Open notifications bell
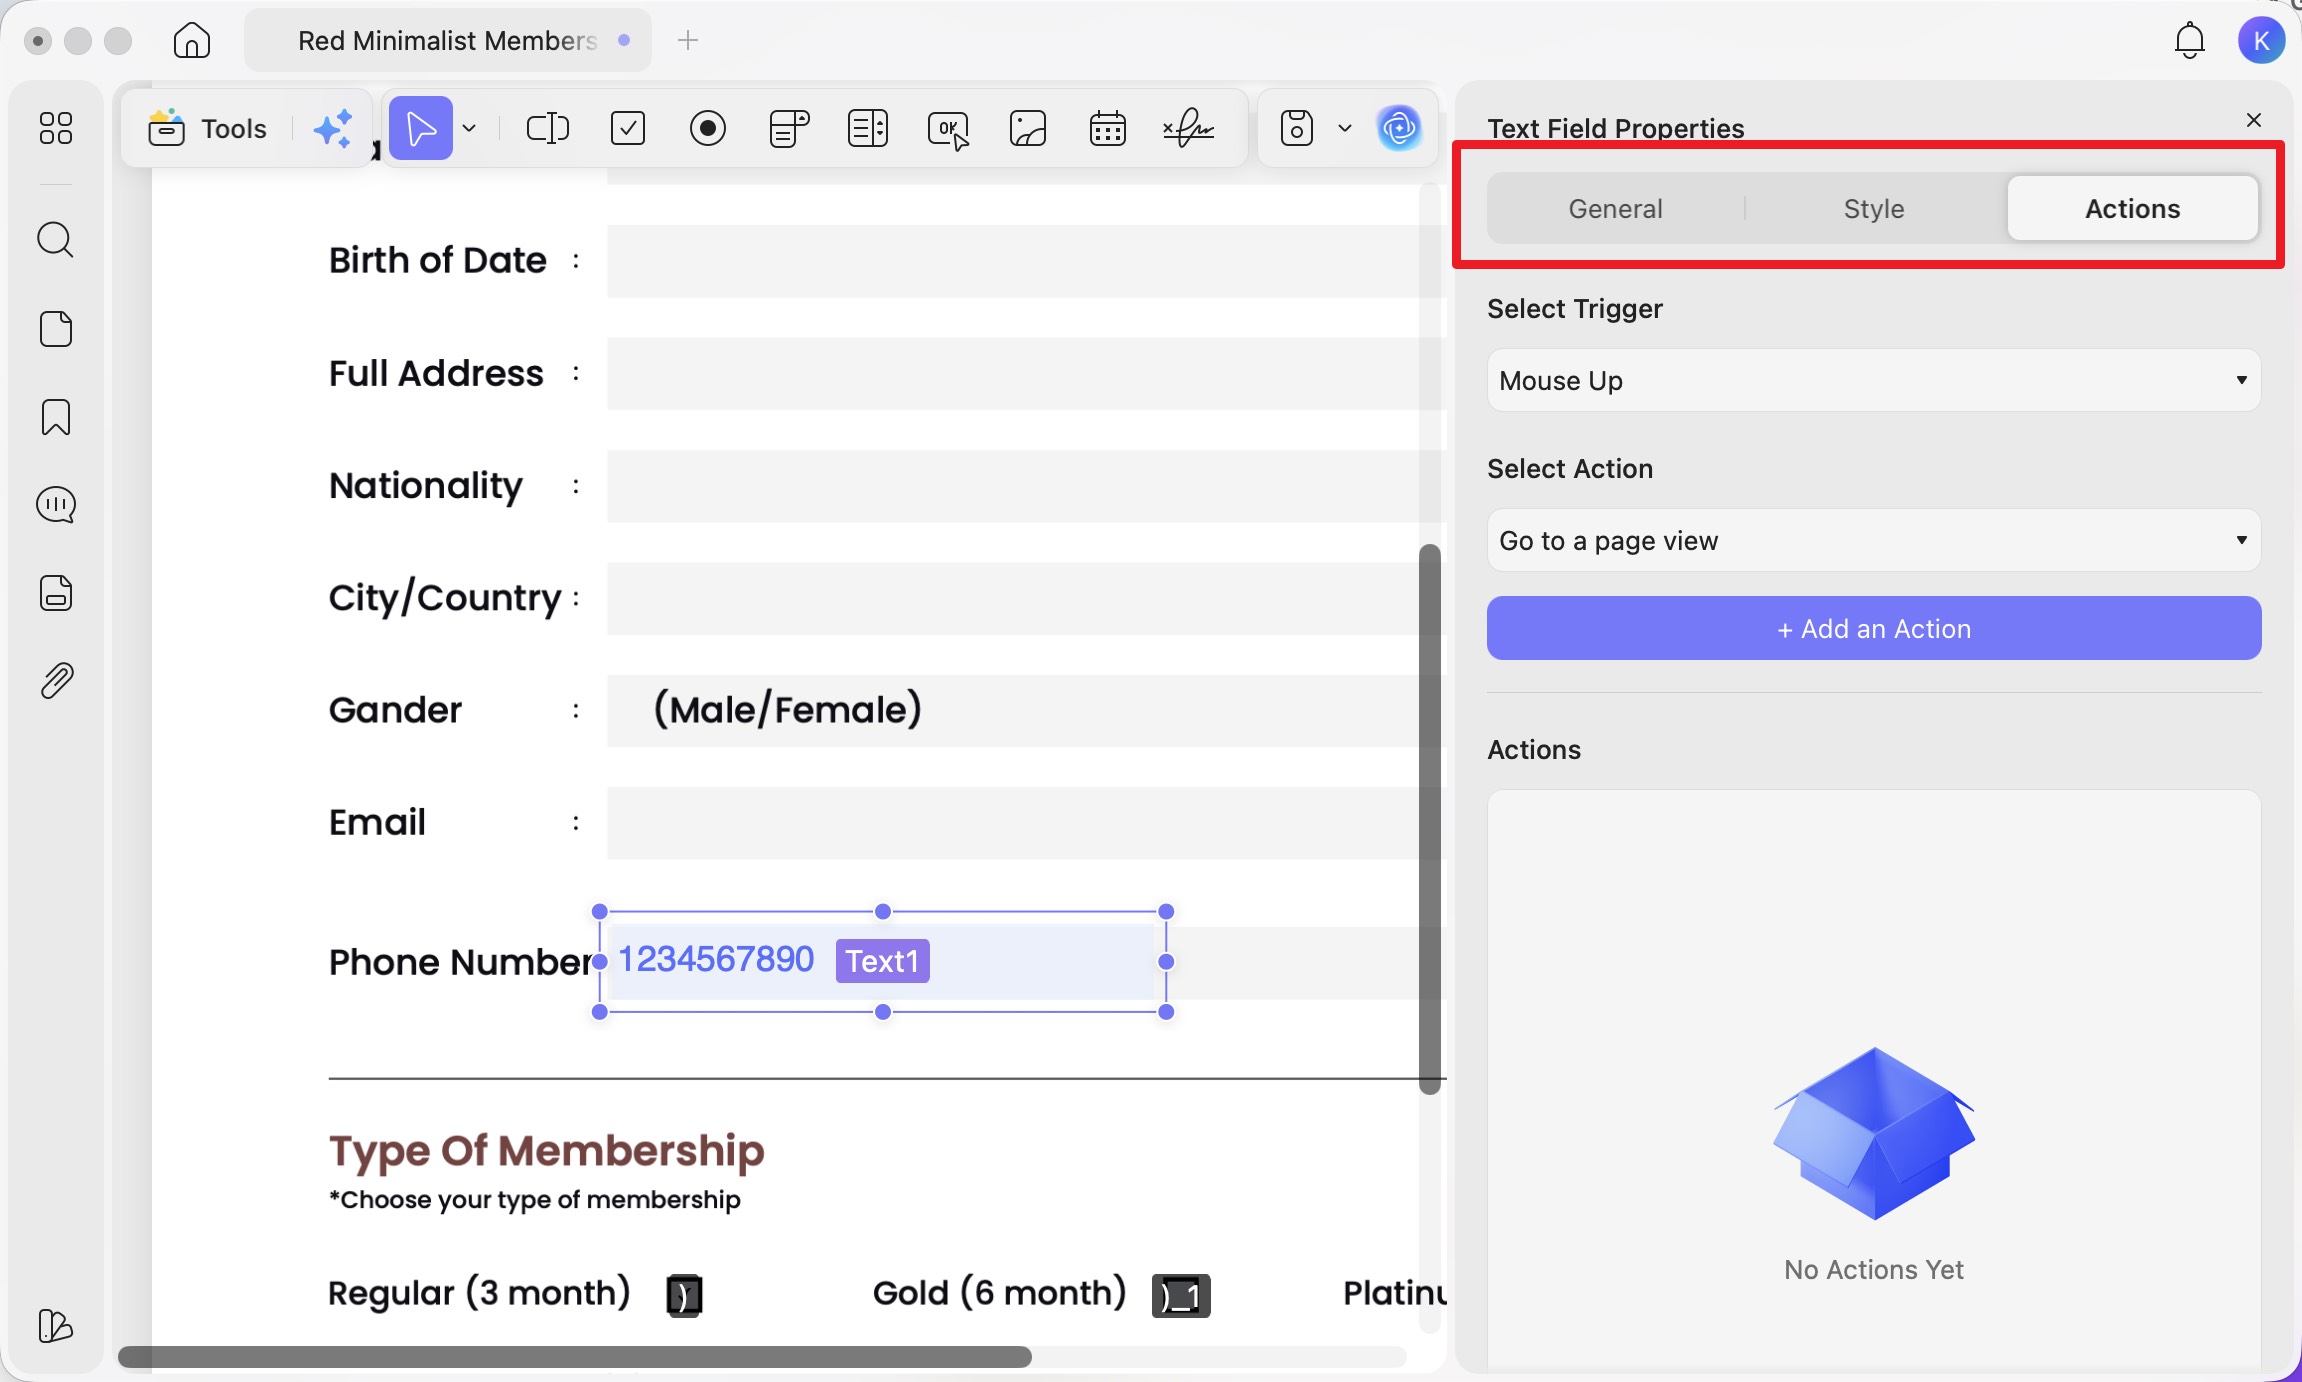 [2190, 41]
